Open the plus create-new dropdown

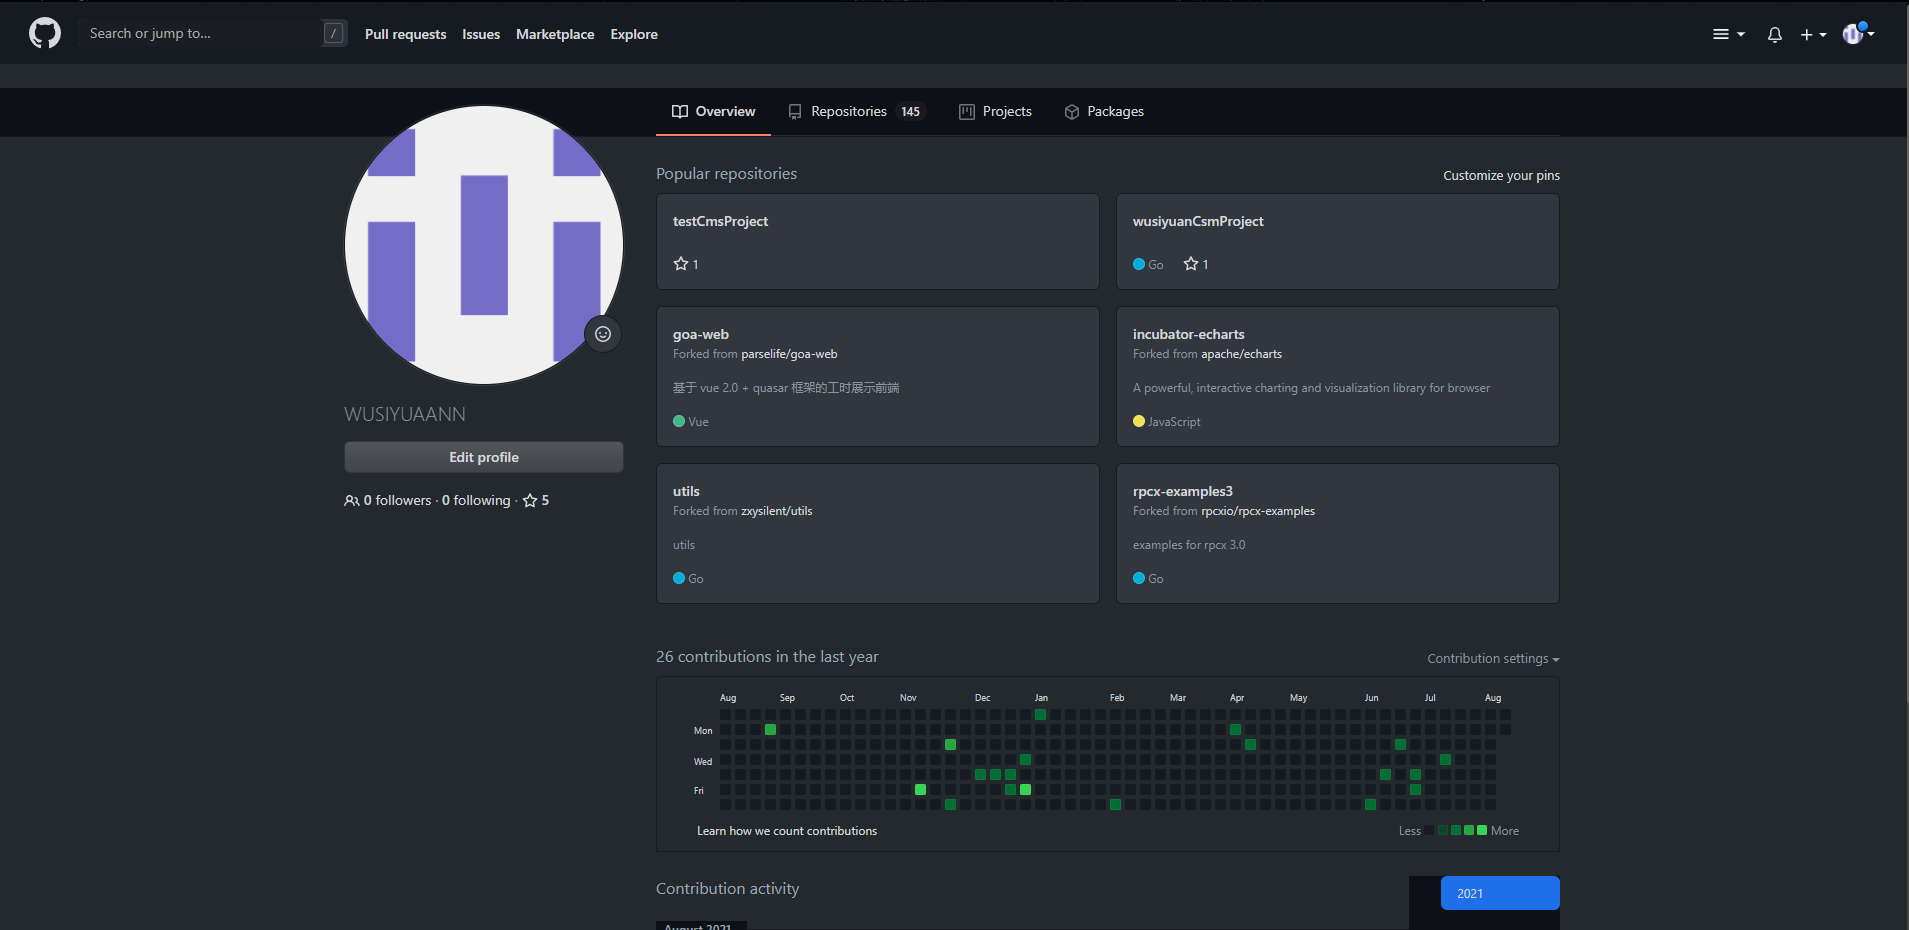(1813, 34)
